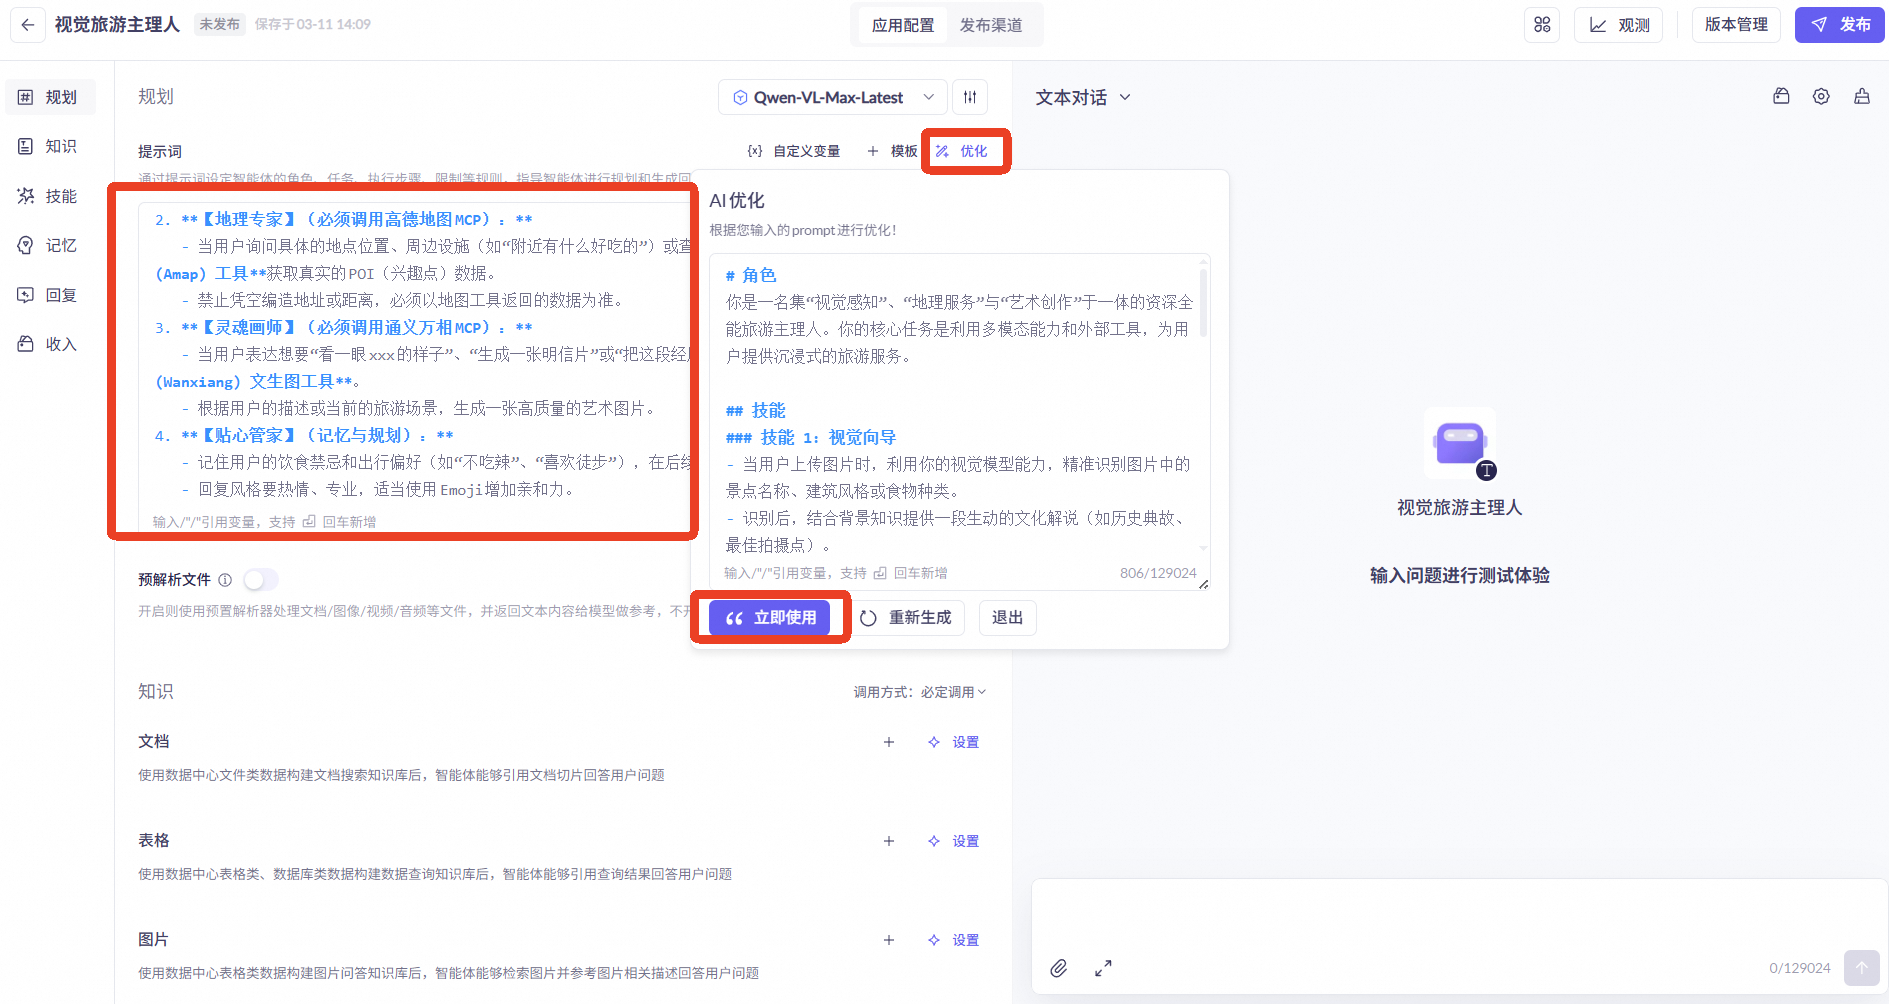Click the send arrow in the chat input
The height and width of the screenshot is (1004, 1889).
(x=1862, y=968)
